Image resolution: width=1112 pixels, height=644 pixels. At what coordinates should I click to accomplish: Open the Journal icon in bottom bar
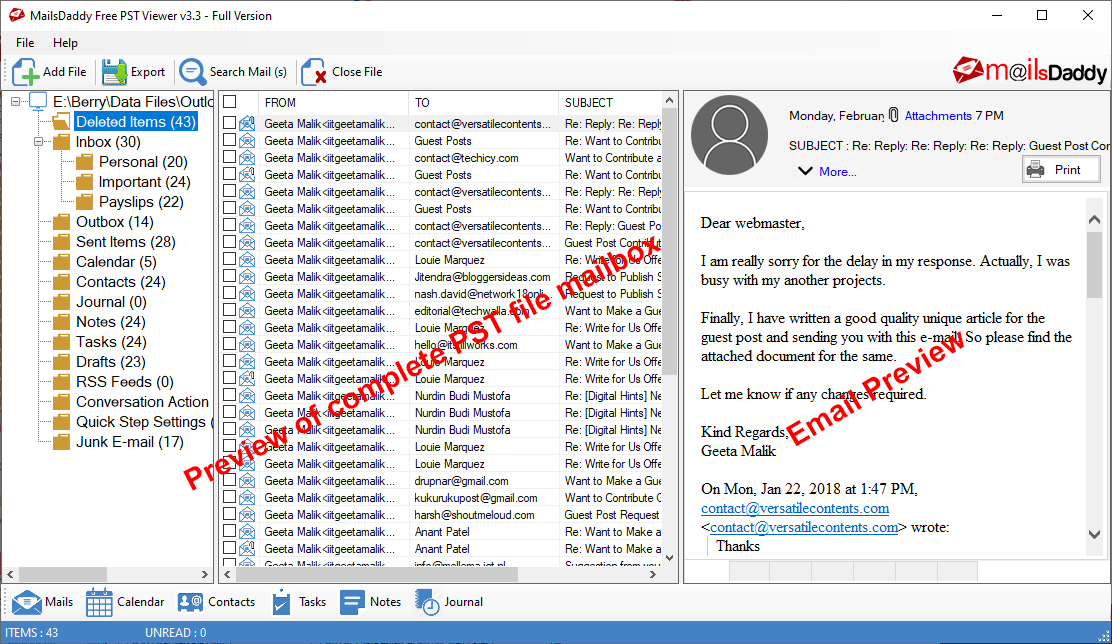click(x=427, y=602)
